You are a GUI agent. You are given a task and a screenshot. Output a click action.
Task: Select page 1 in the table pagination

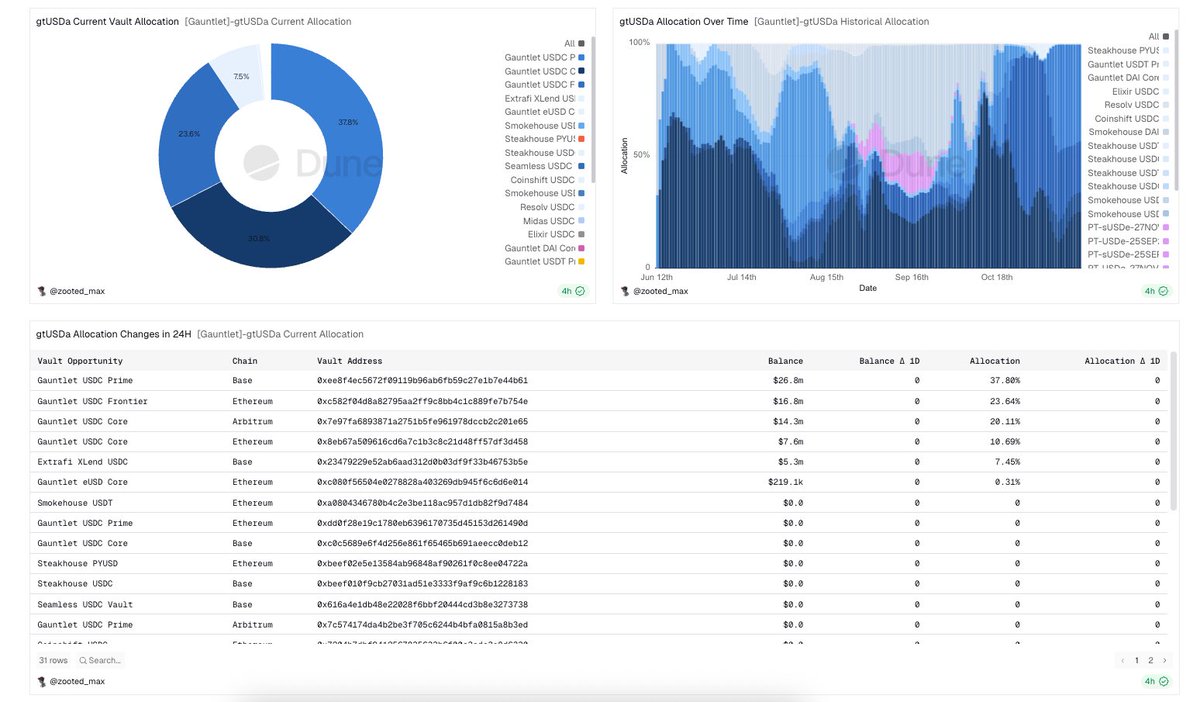point(1137,660)
